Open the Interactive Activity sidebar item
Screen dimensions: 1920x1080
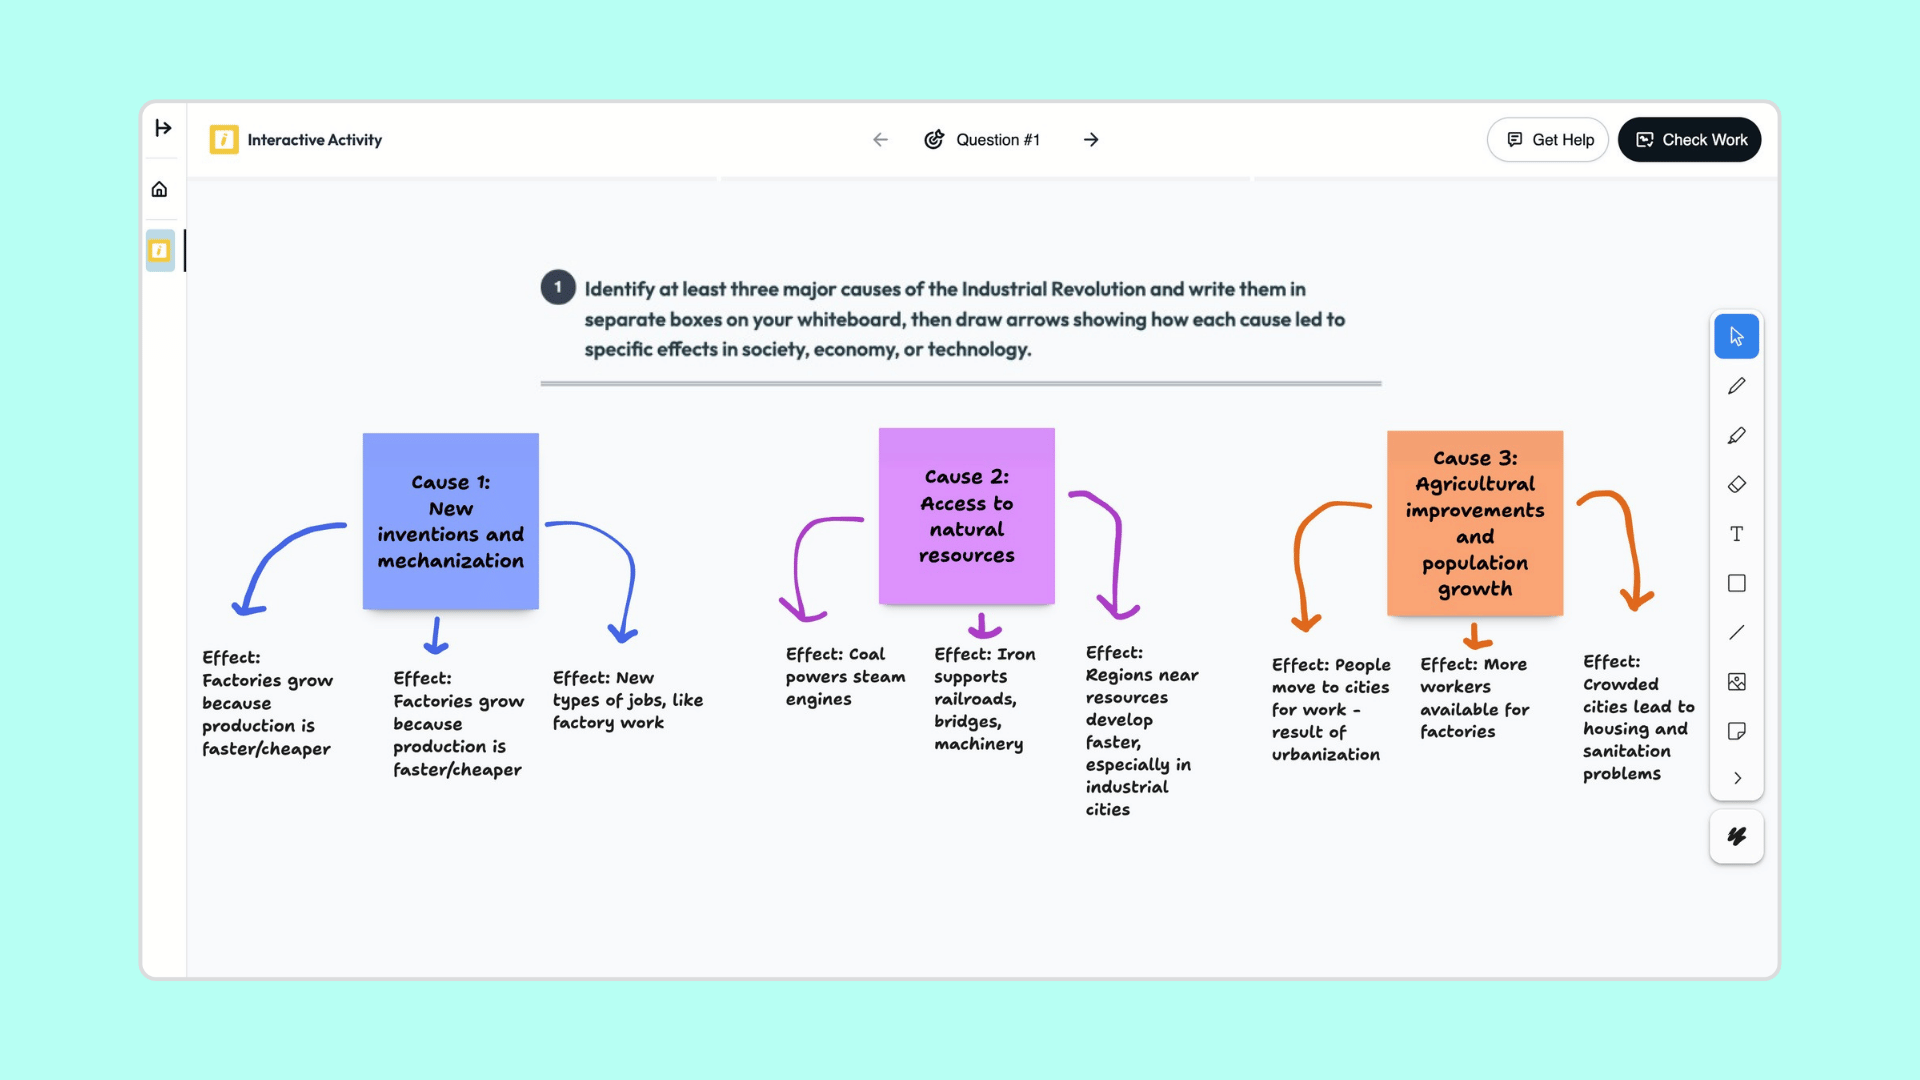click(x=160, y=250)
